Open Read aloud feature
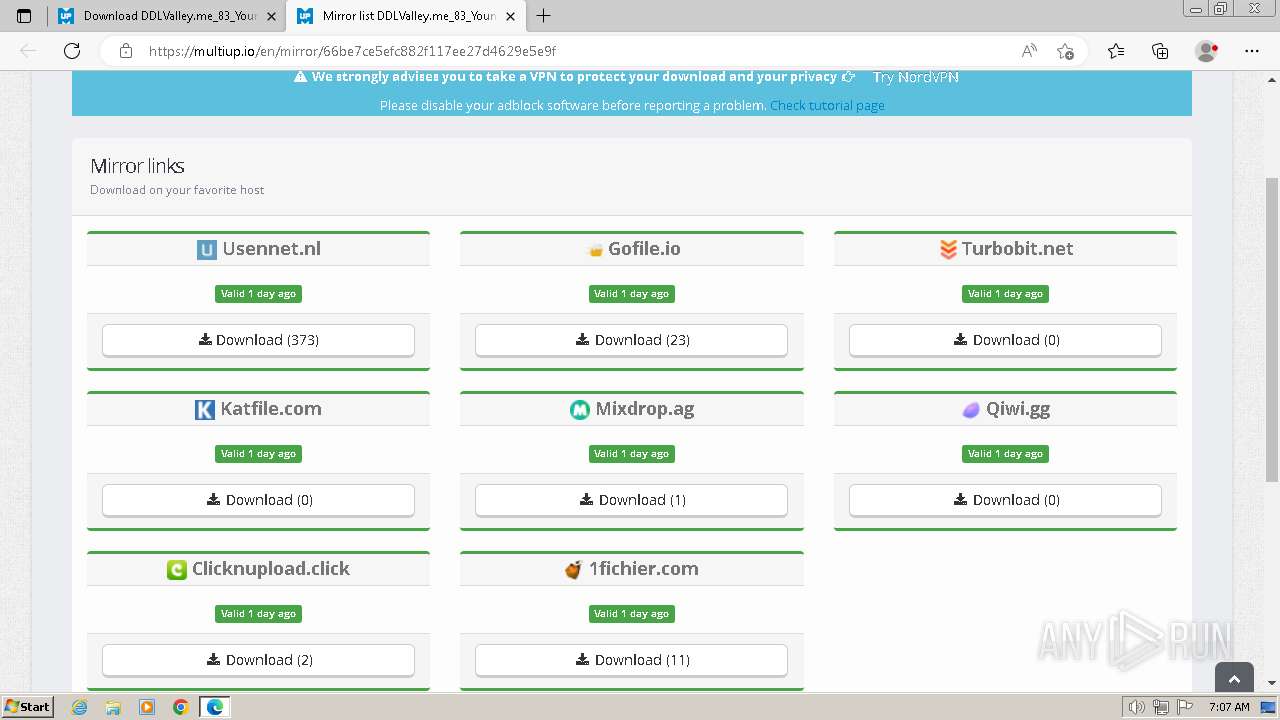The image size is (1280, 720). 1029,51
